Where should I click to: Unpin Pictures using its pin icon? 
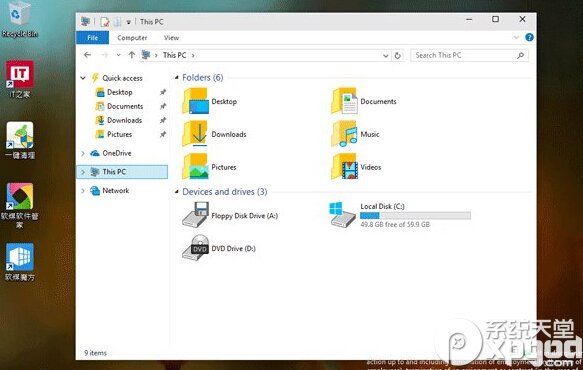(x=162, y=135)
